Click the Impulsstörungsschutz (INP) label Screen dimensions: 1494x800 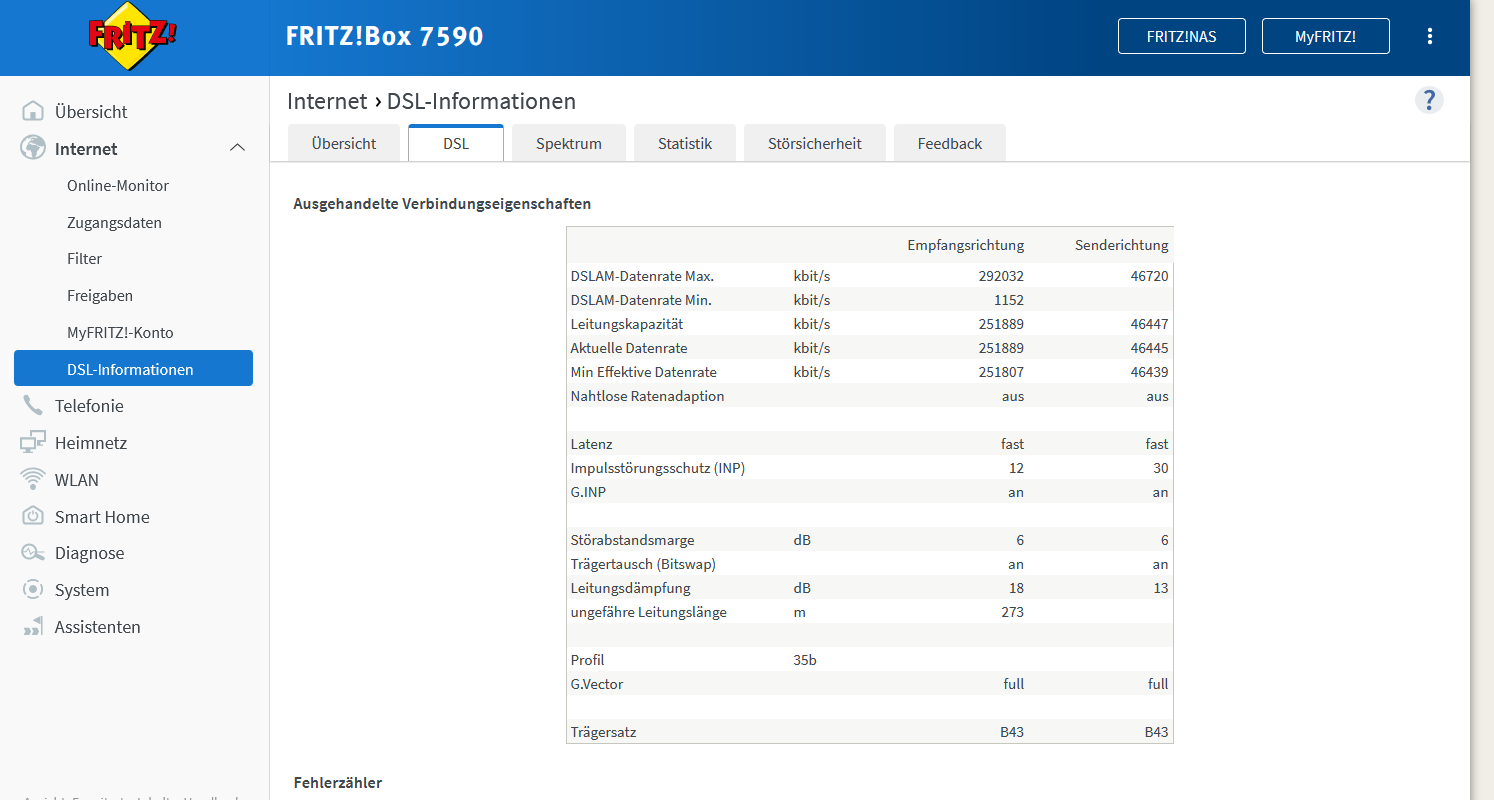click(x=658, y=468)
